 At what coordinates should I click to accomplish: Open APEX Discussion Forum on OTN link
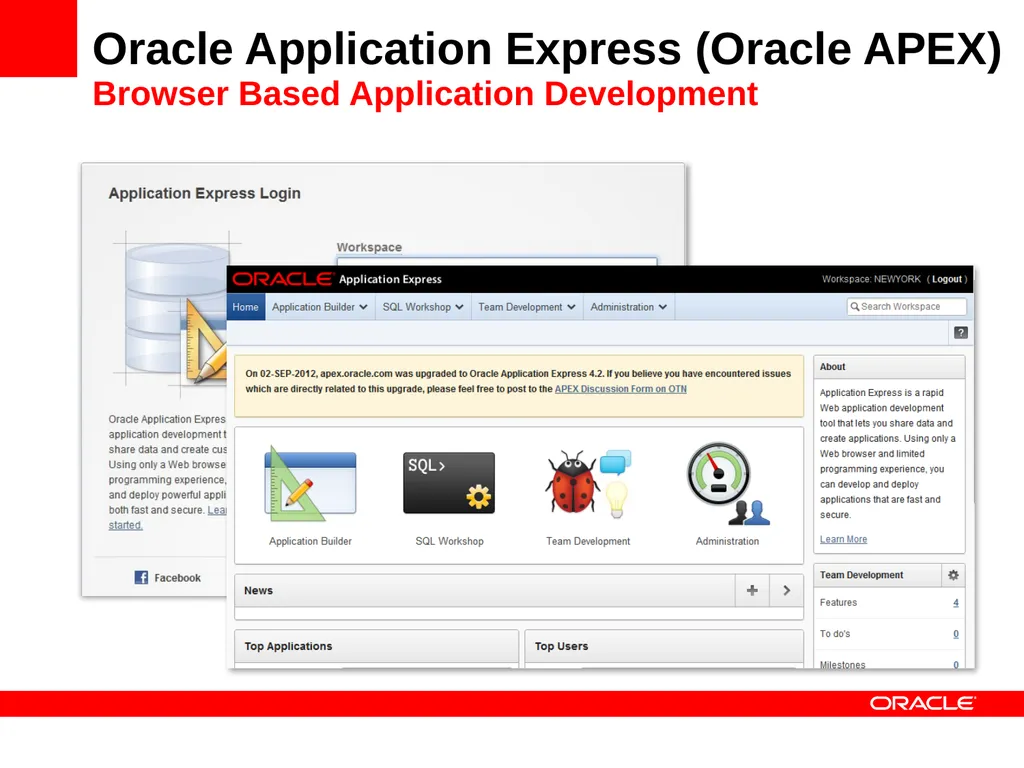620,389
